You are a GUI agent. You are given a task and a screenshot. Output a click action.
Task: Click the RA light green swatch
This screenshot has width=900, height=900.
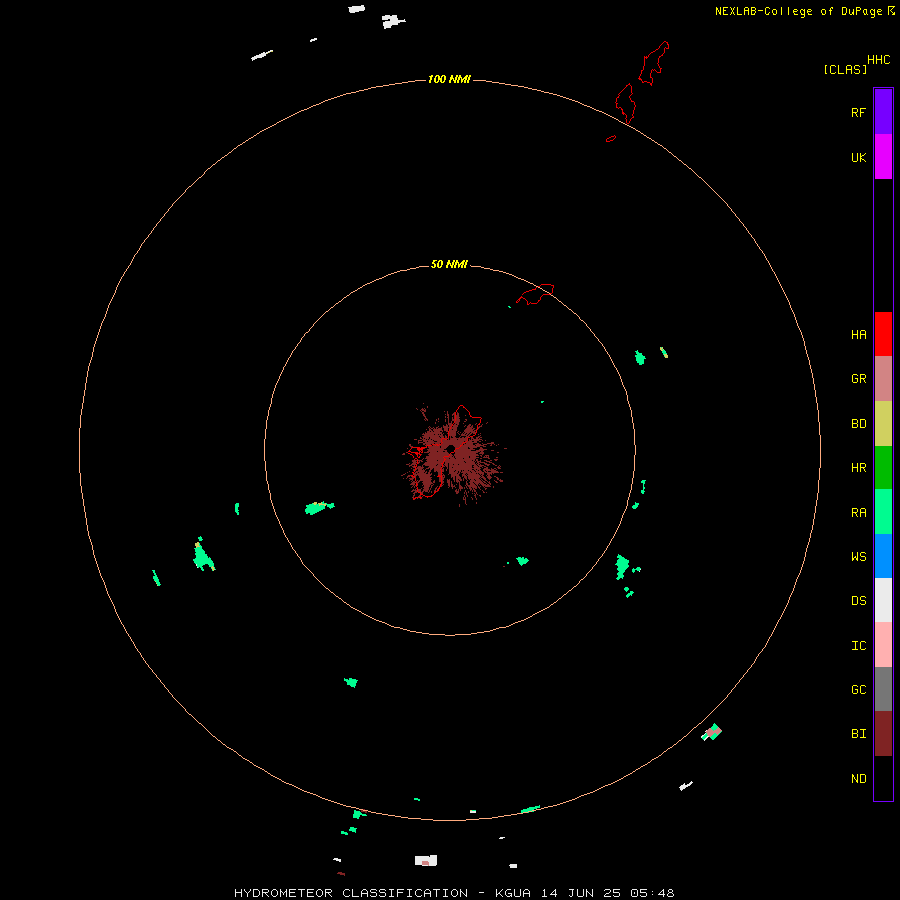tap(883, 512)
